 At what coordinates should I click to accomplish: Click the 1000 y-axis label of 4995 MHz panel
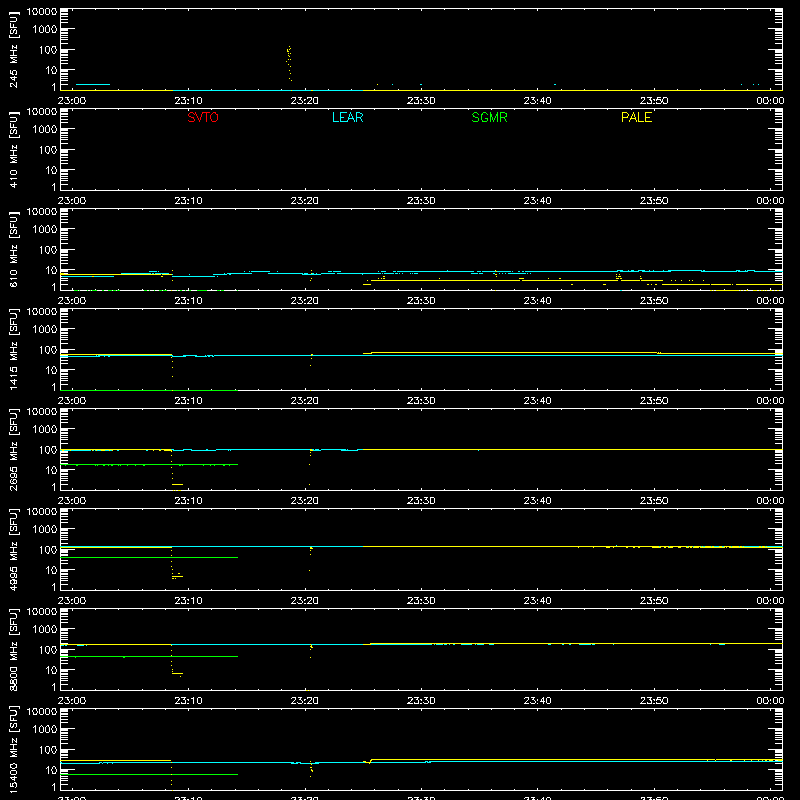pyautogui.click(x=45, y=530)
